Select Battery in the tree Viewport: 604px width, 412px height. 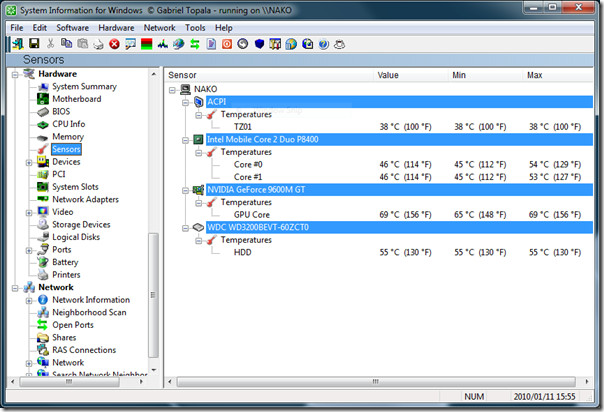(x=65, y=262)
